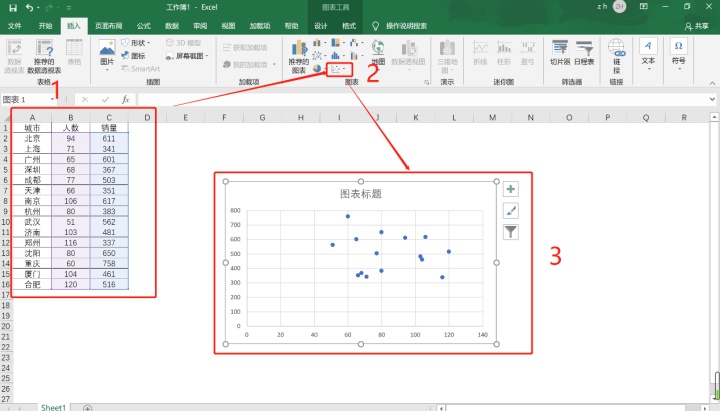Open the charts group dialog launcher
This screenshot has height=411, width=720.
click(x=427, y=82)
